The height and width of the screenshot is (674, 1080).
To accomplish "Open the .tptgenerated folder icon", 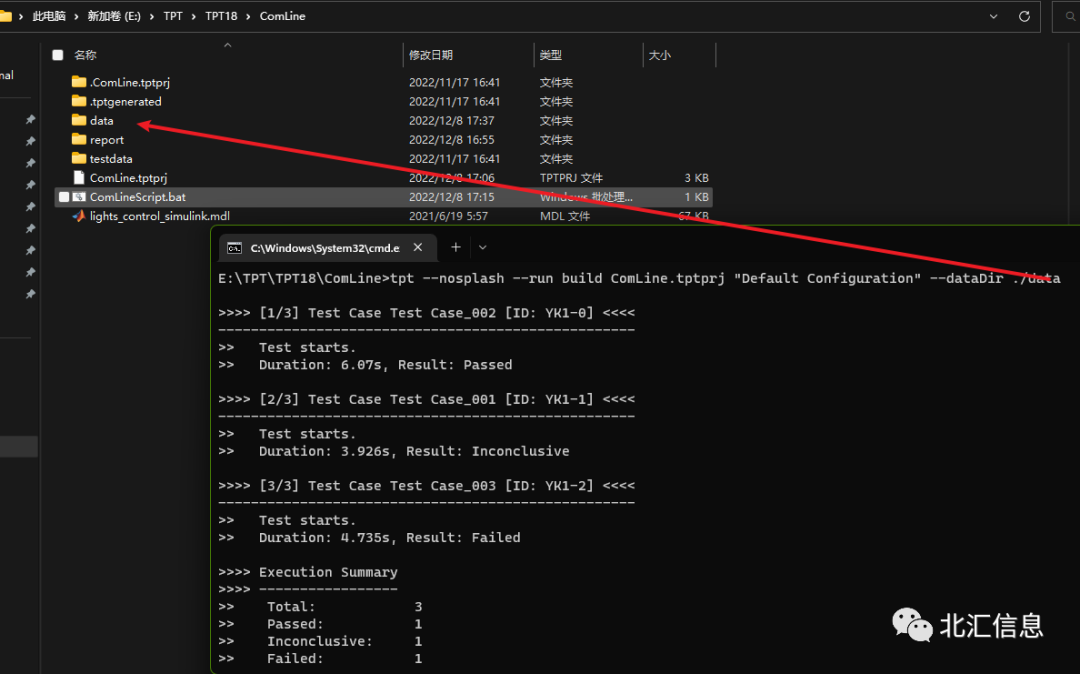I will click(x=79, y=101).
